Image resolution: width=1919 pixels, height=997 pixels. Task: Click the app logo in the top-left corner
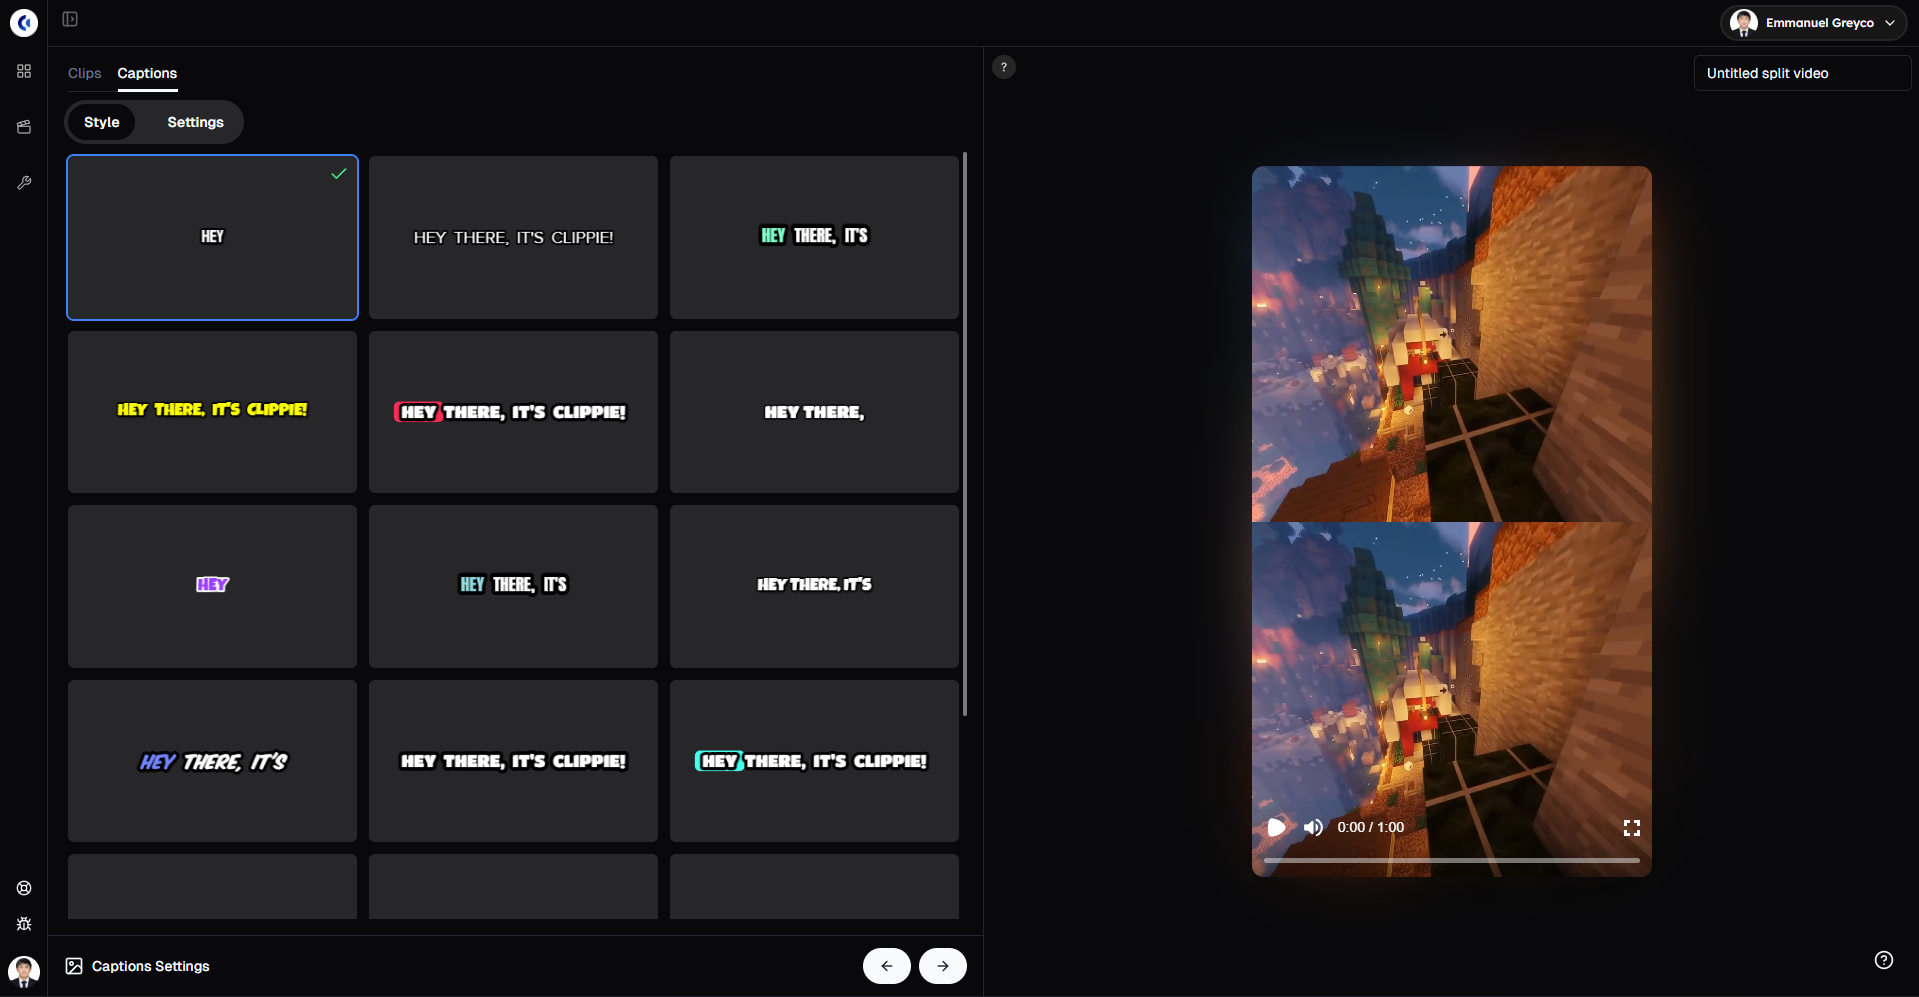(x=24, y=22)
